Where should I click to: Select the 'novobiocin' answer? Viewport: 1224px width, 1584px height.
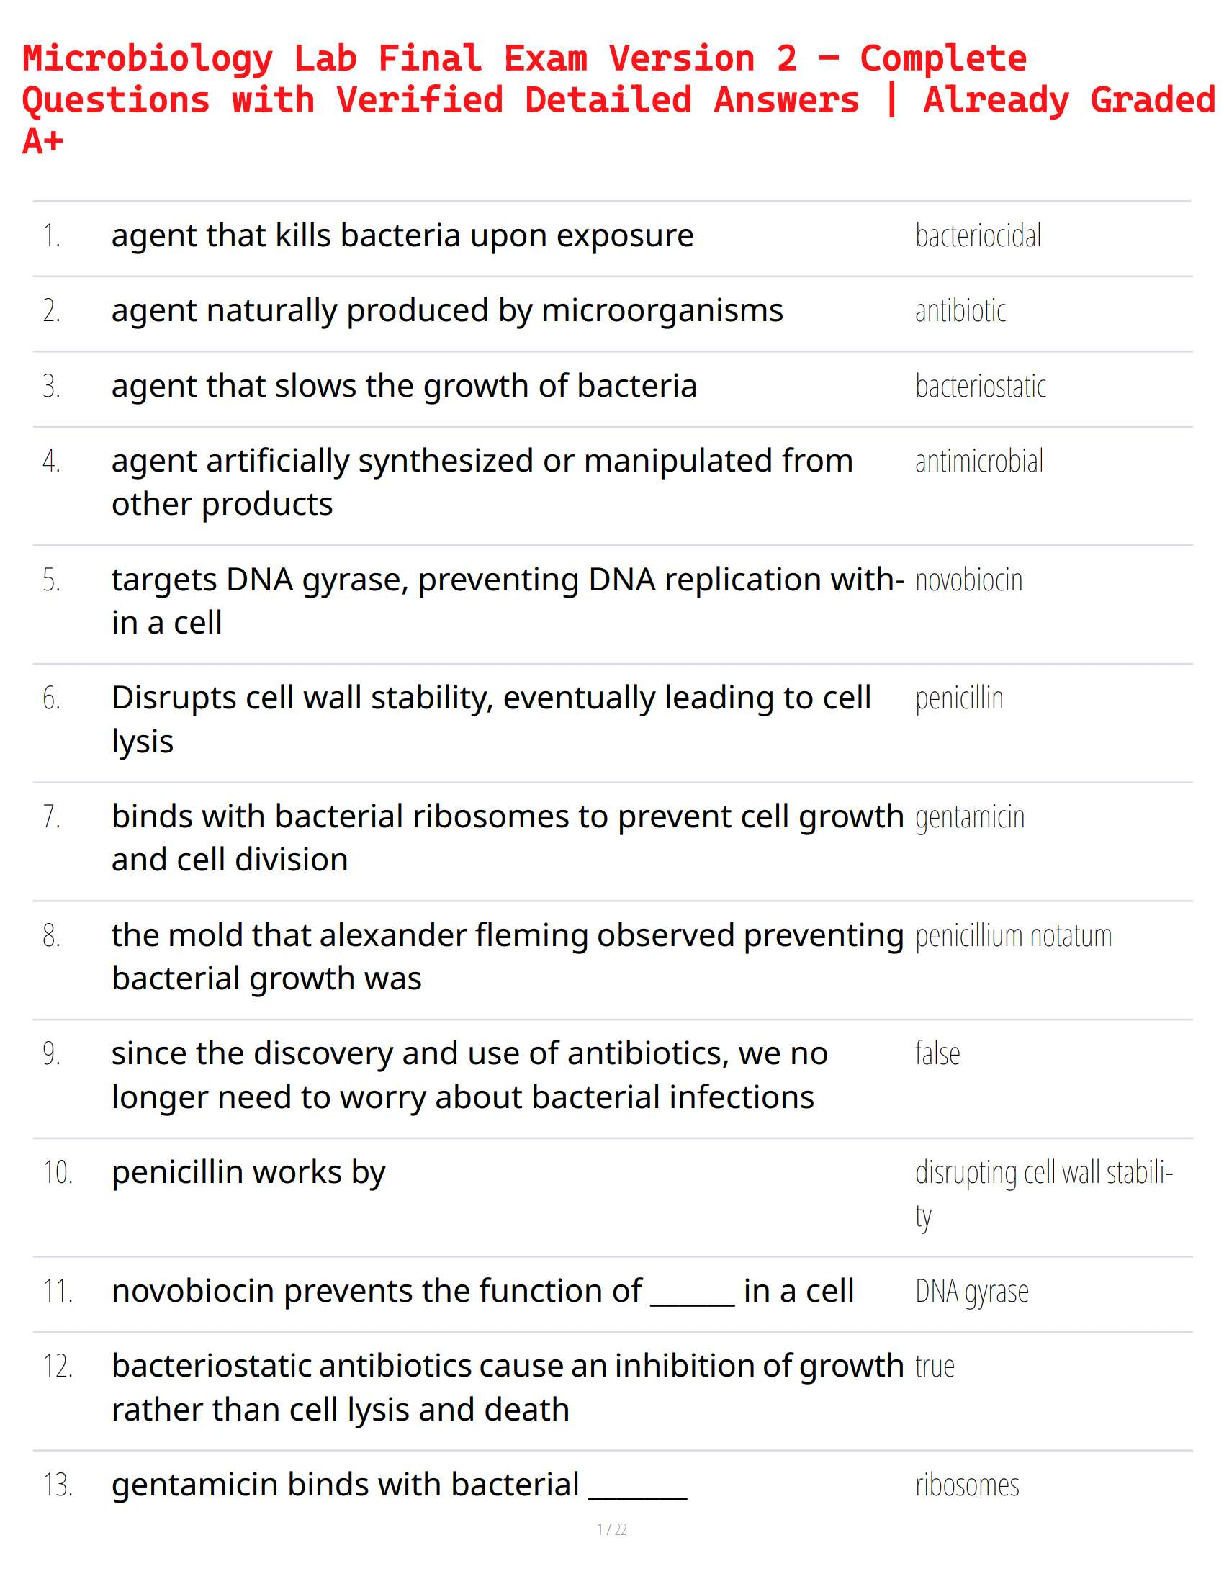point(968,580)
